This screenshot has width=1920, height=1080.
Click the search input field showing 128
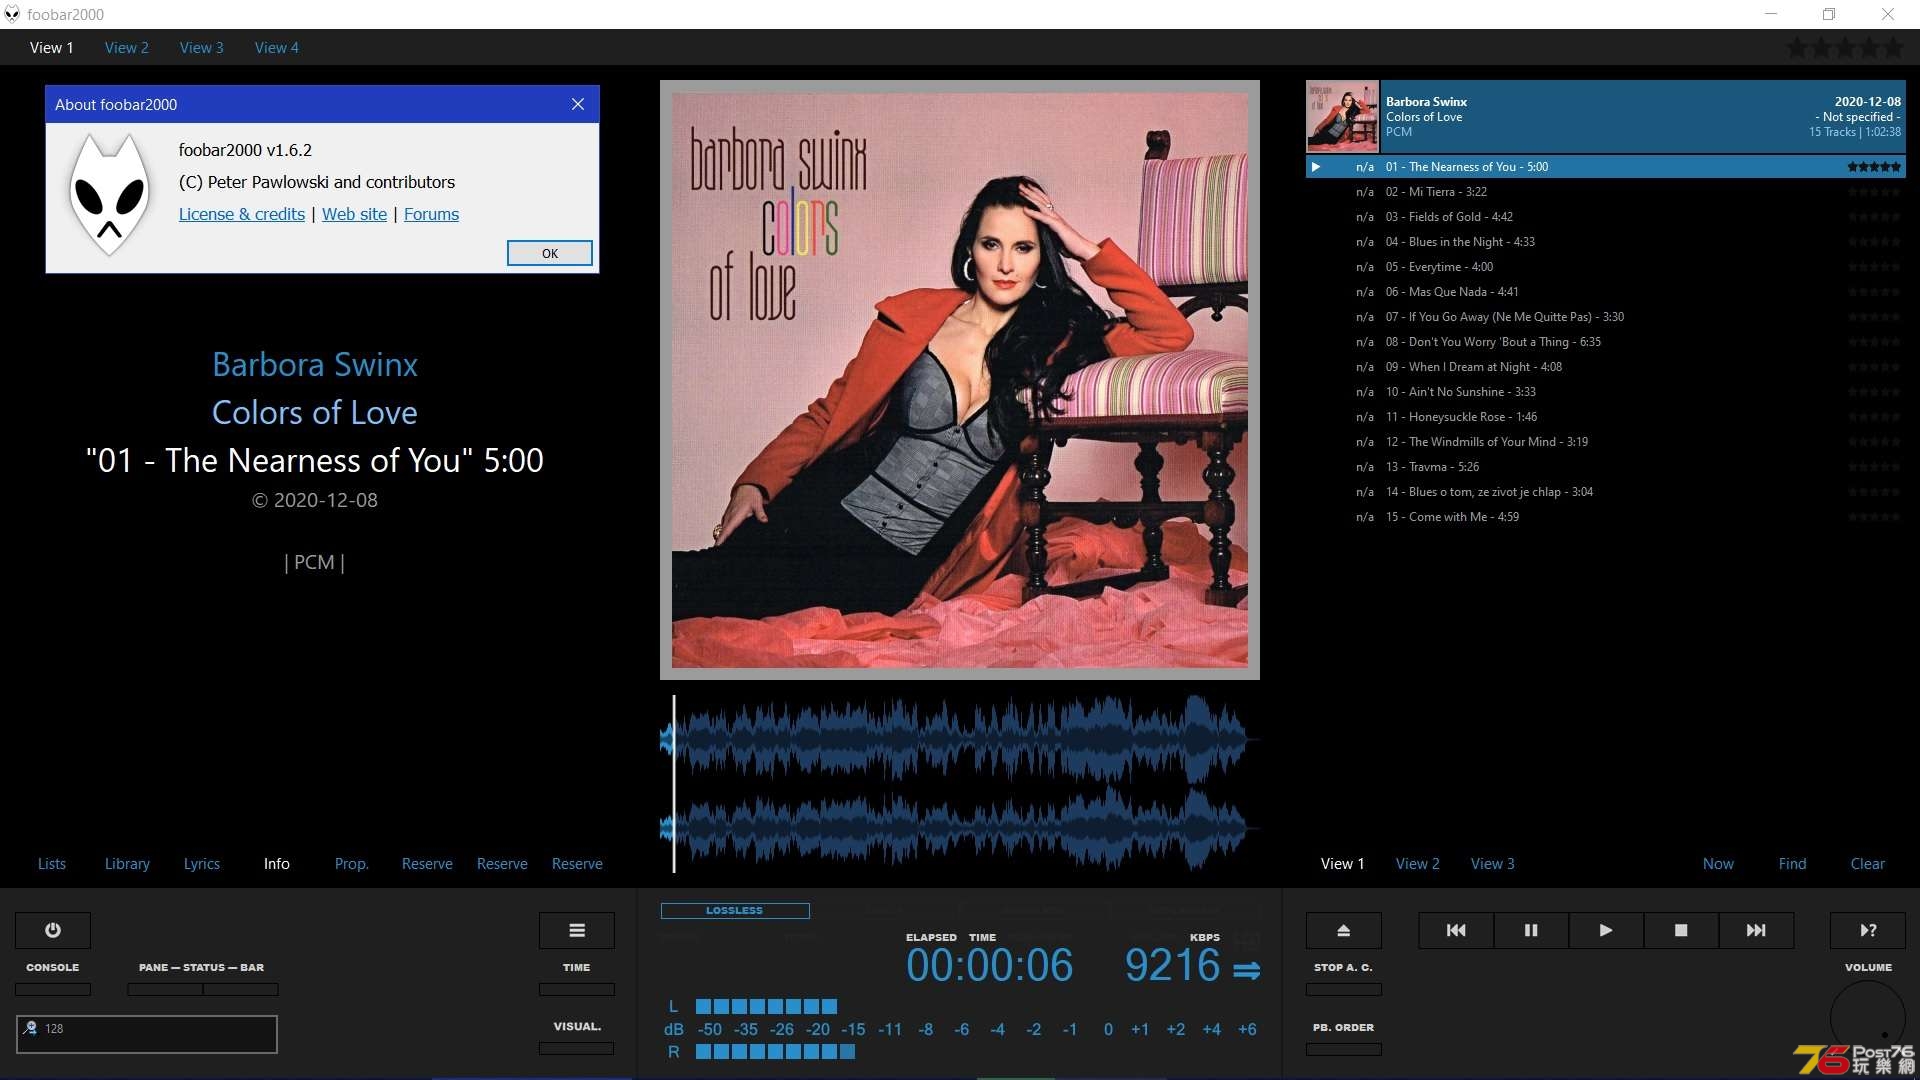click(147, 1034)
